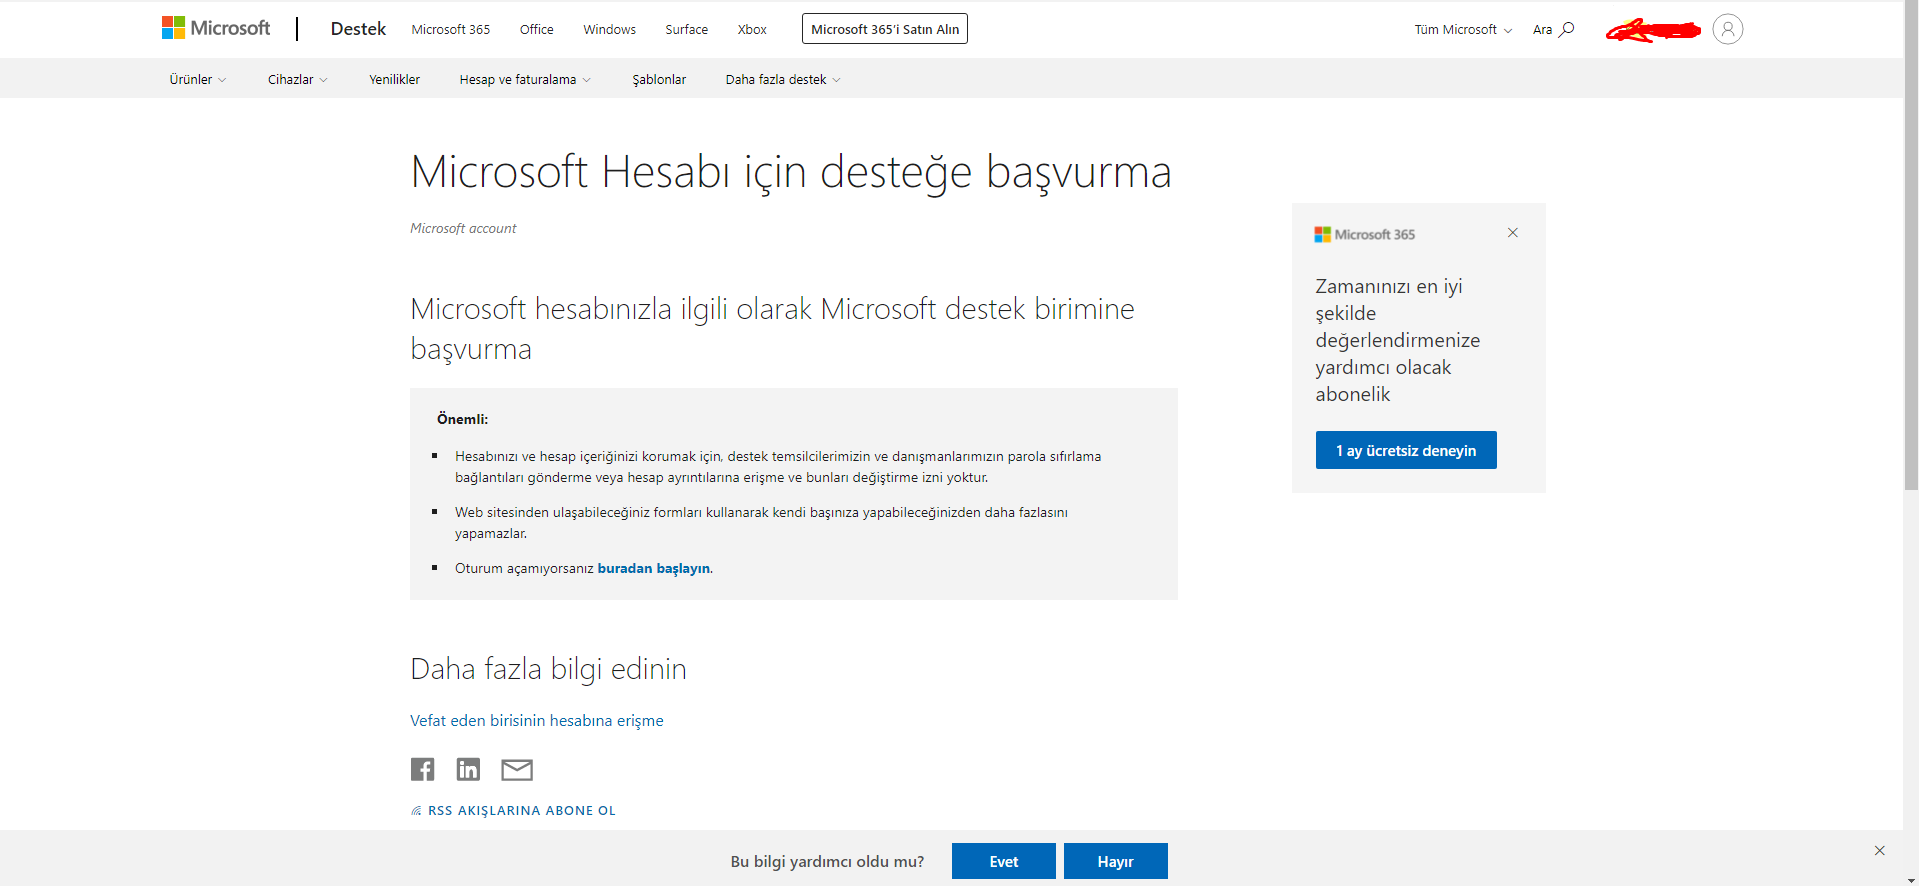Open the Tüm Microsoft dropdown
This screenshot has width=1919, height=886.
coord(1463,29)
